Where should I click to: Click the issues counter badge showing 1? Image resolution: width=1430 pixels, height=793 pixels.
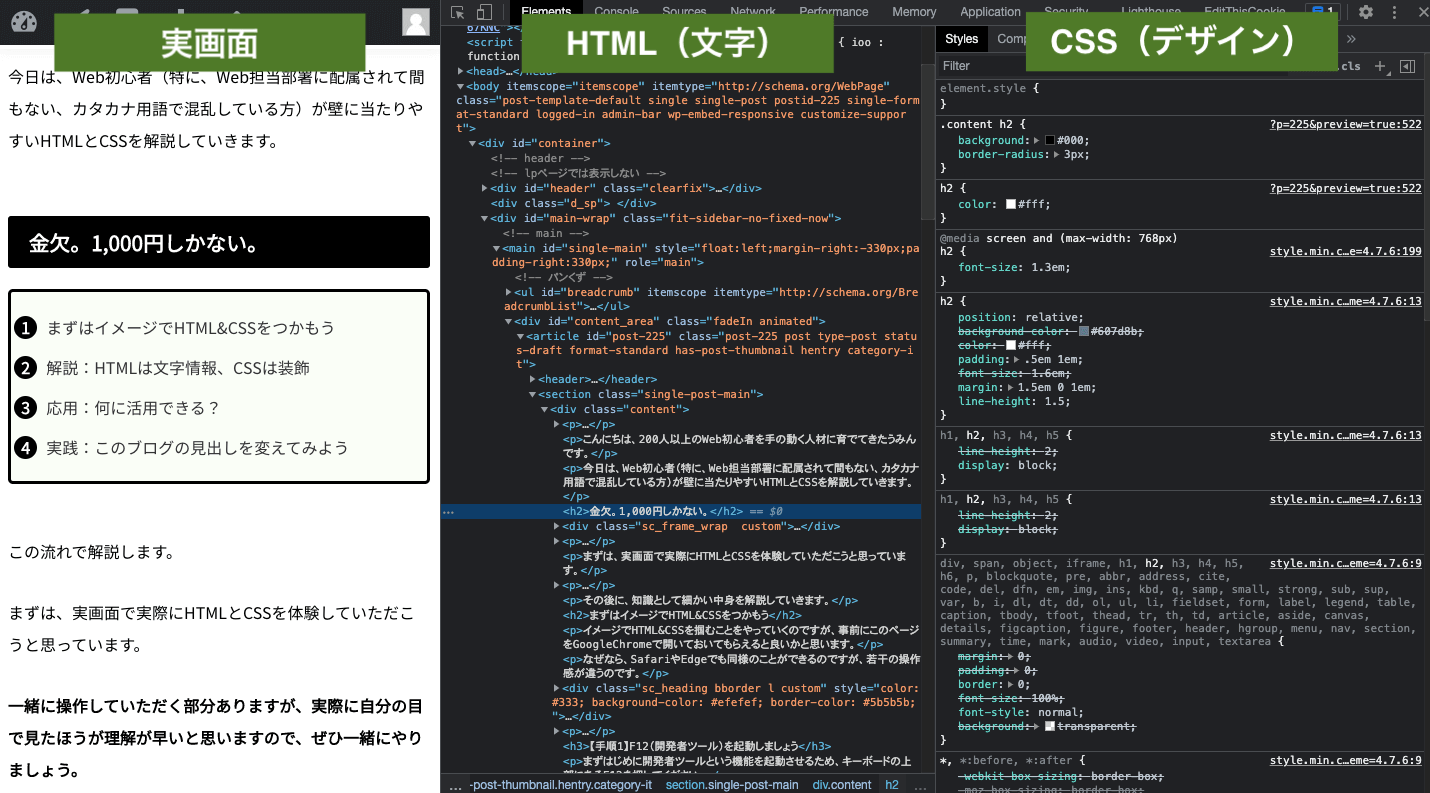[x=1324, y=12]
